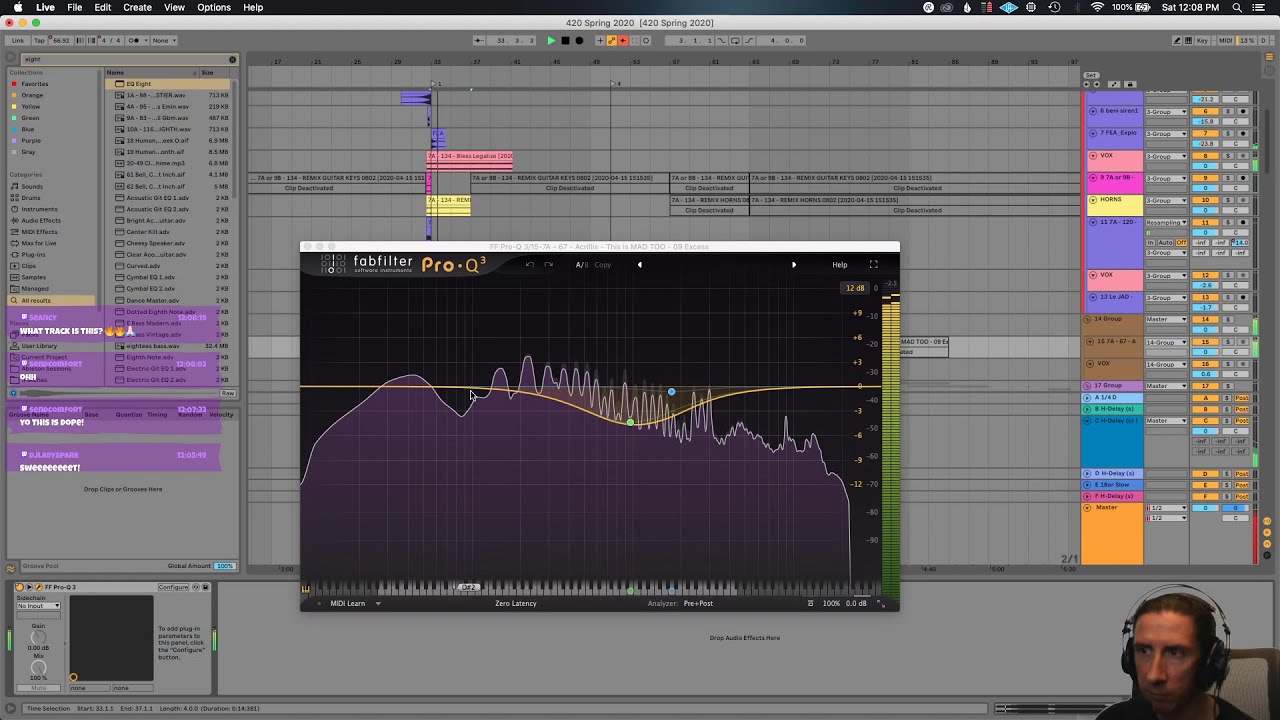Click the re-enable automation button
Image resolution: width=1280 pixels, height=720 pixels.
tap(623, 41)
